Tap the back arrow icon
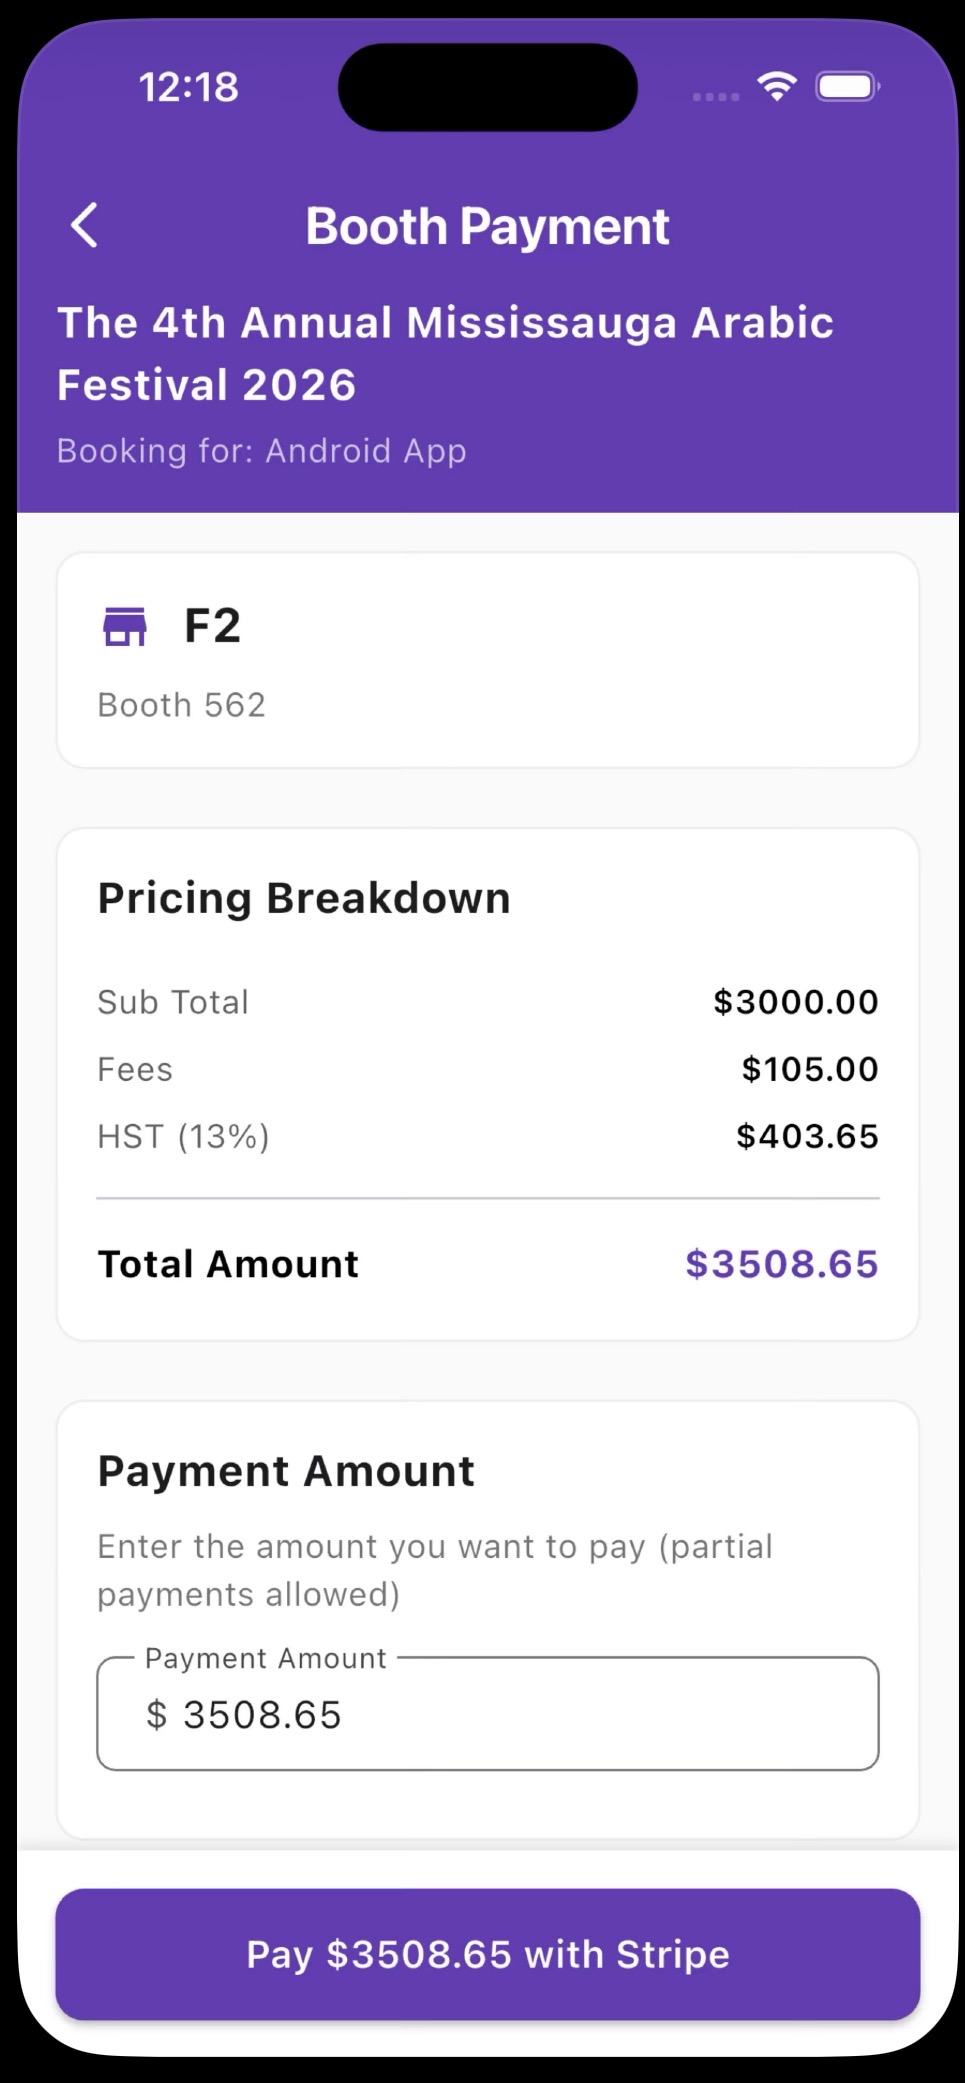The width and height of the screenshot is (965, 2083). 85,225
